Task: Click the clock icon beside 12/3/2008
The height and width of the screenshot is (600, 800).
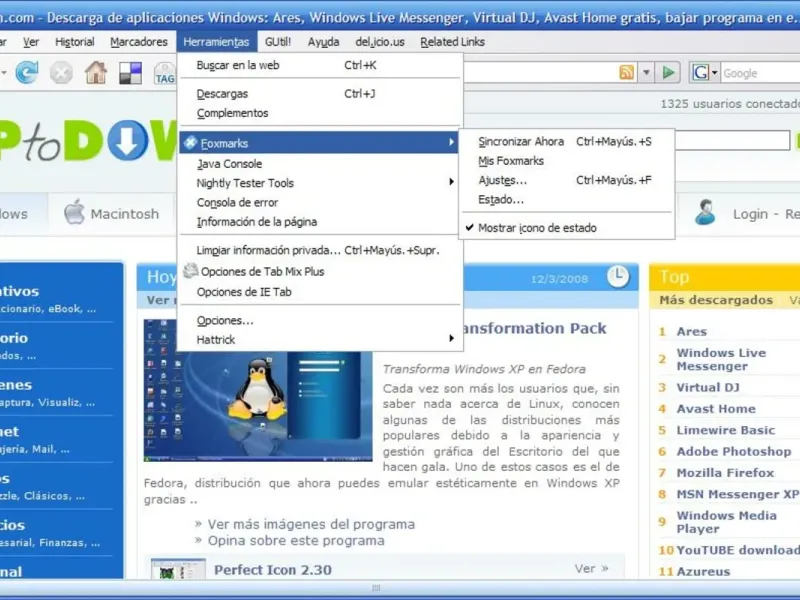Action: click(618, 276)
